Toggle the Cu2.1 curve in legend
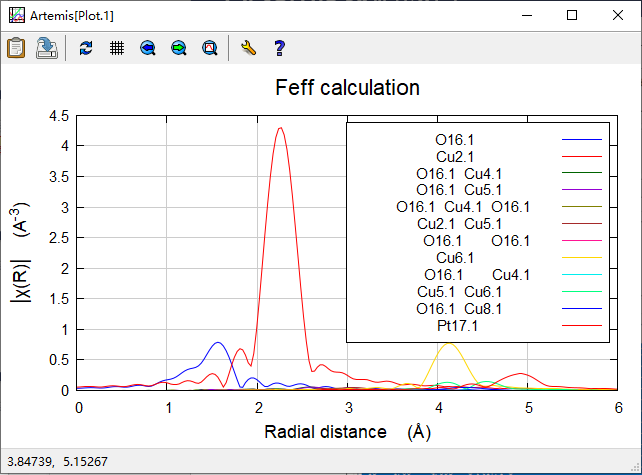642x475 pixels. [455, 157]
